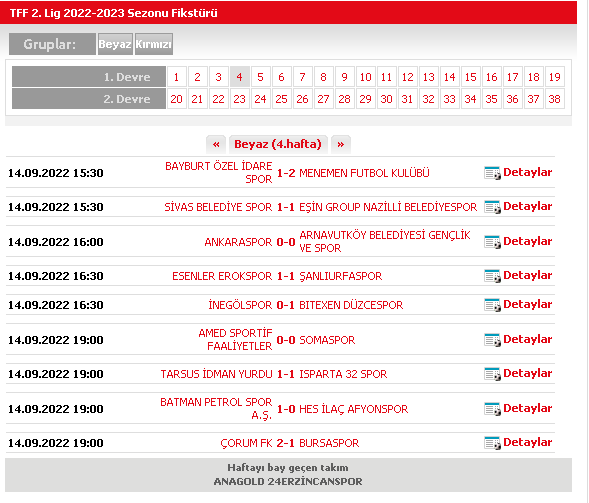Click team ESENLER EROKSPOR
589x503 pixels.
click(x=222, y=276)
